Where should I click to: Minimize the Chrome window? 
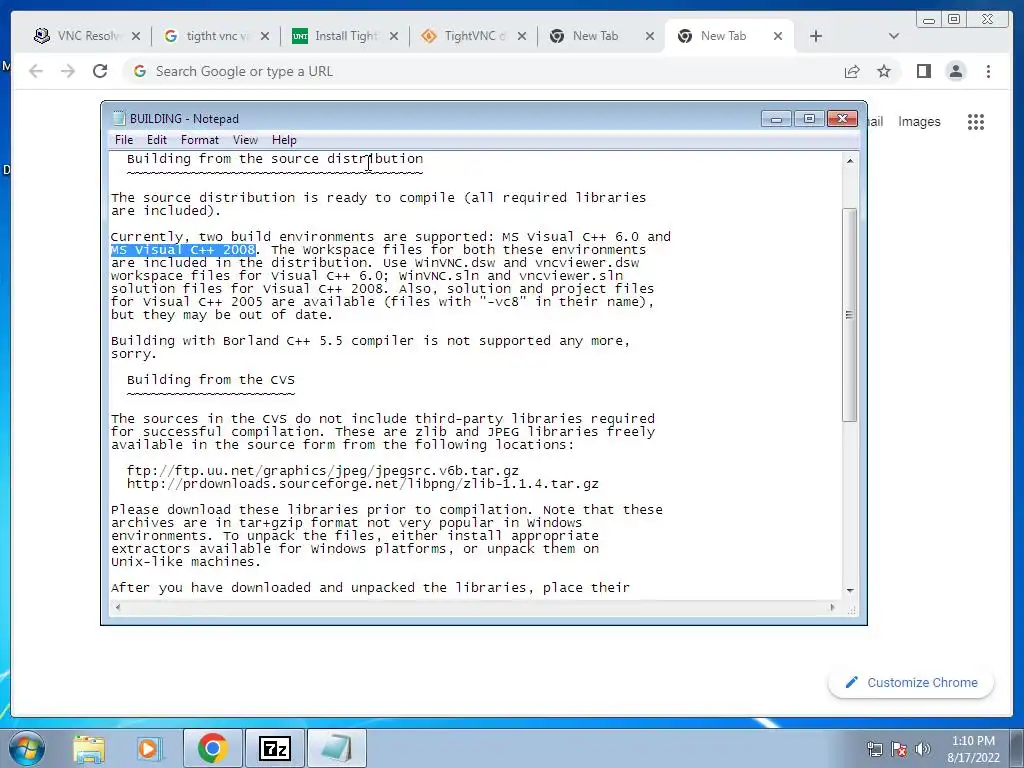[929, 20]
